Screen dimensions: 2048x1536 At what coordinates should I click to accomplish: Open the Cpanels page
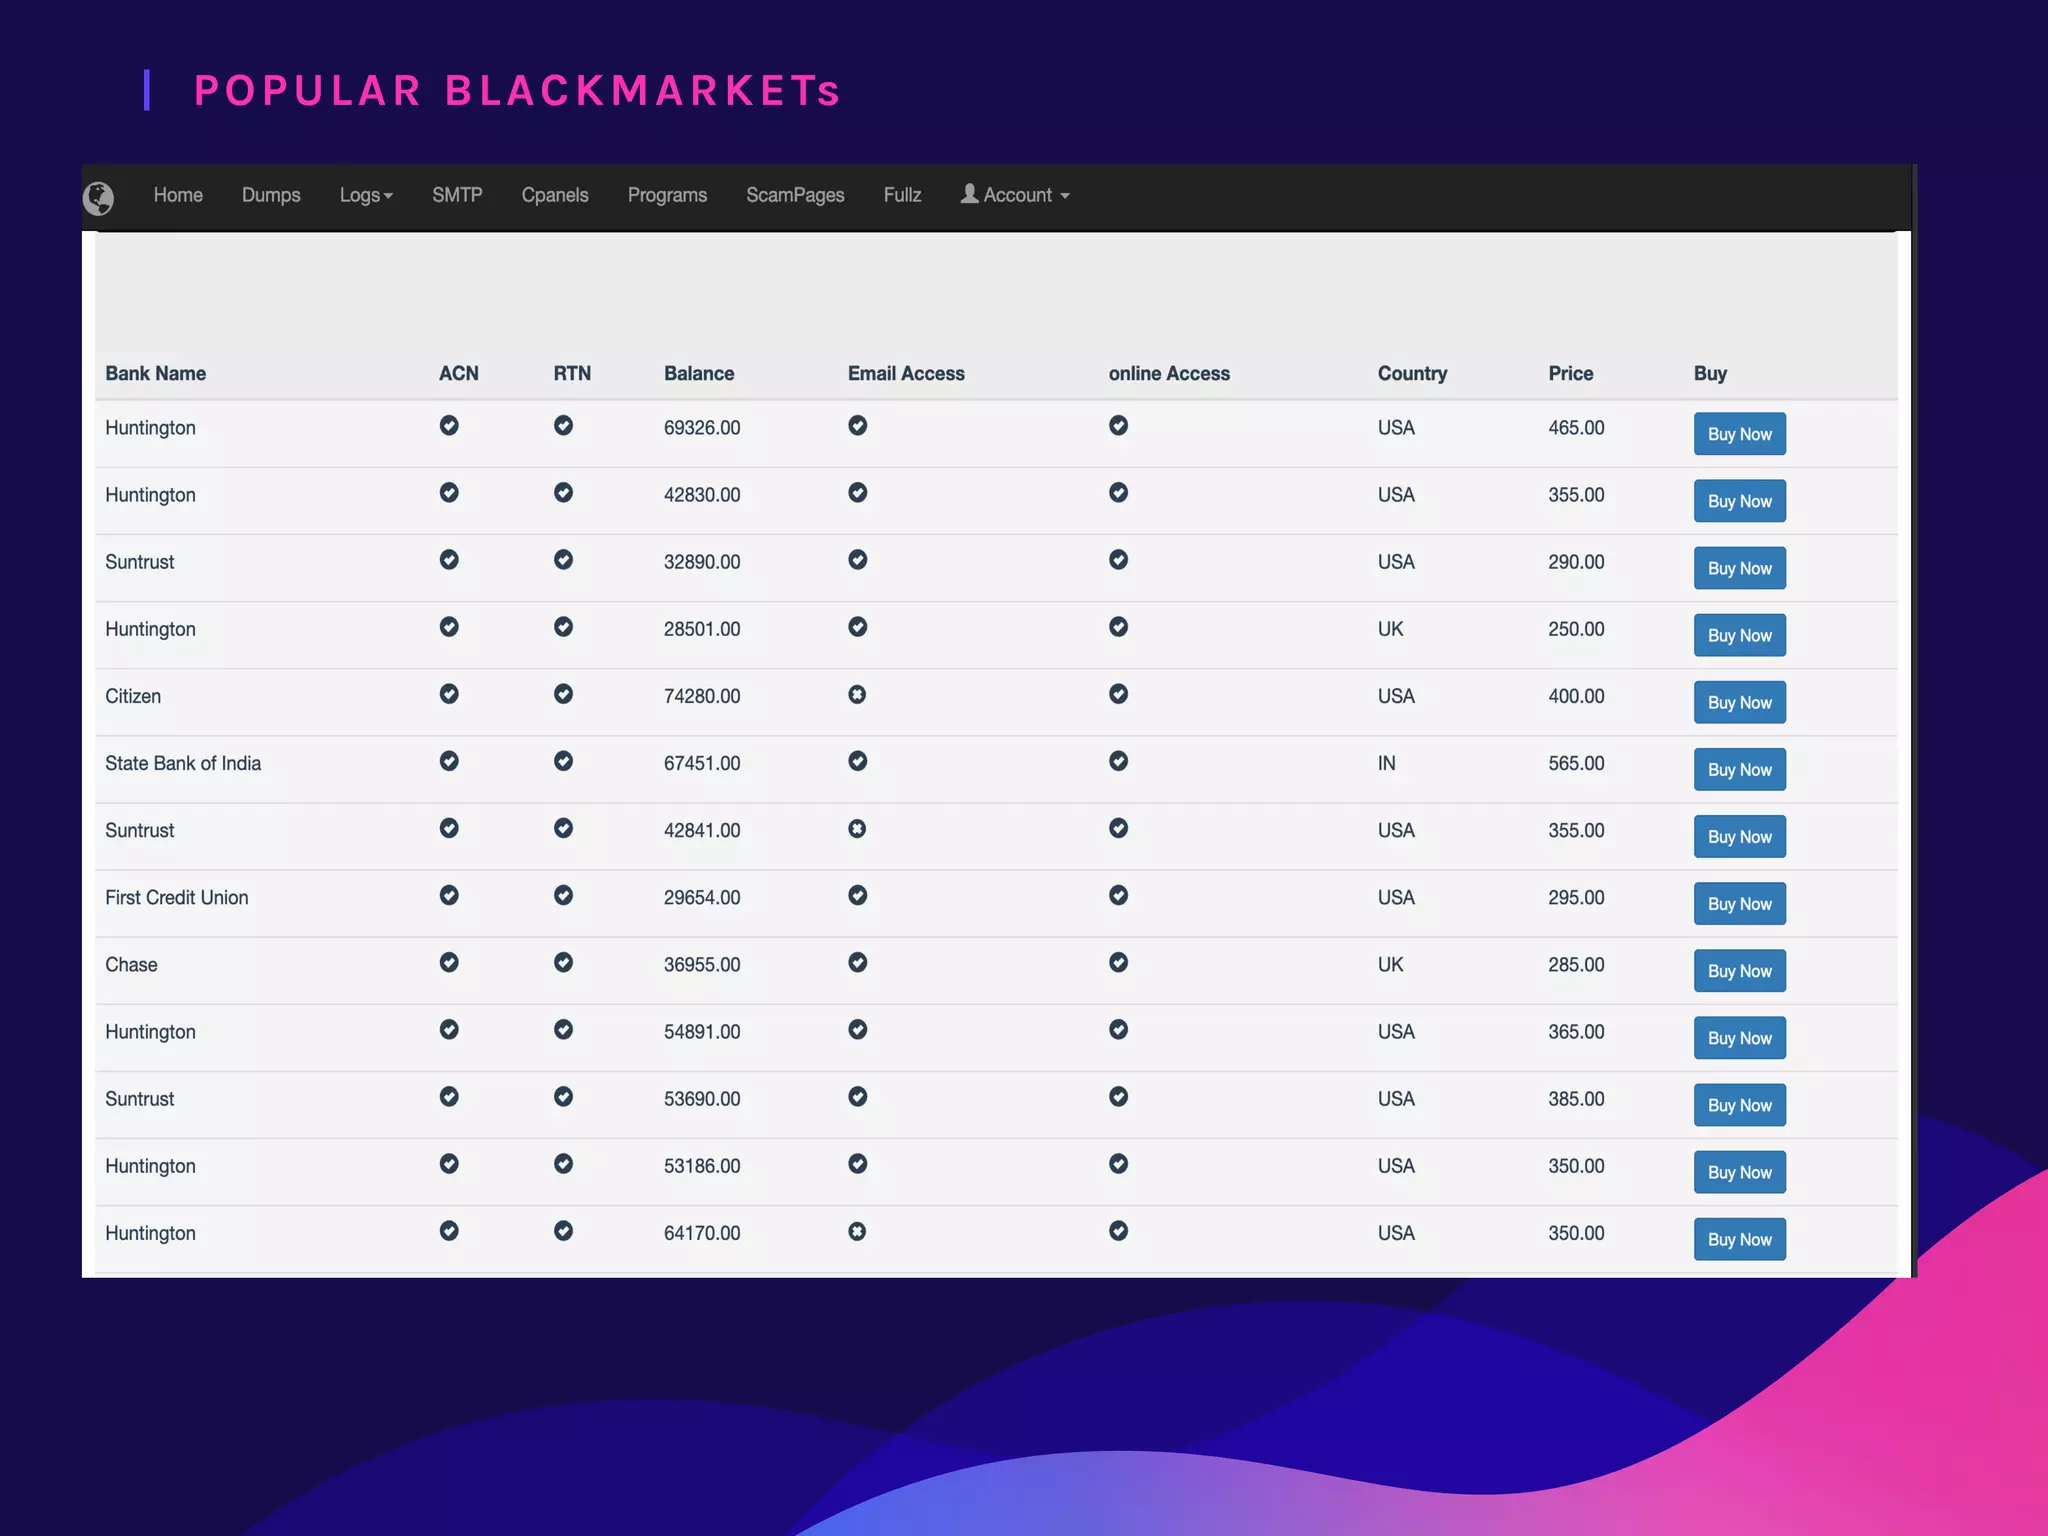coord(555,195)
